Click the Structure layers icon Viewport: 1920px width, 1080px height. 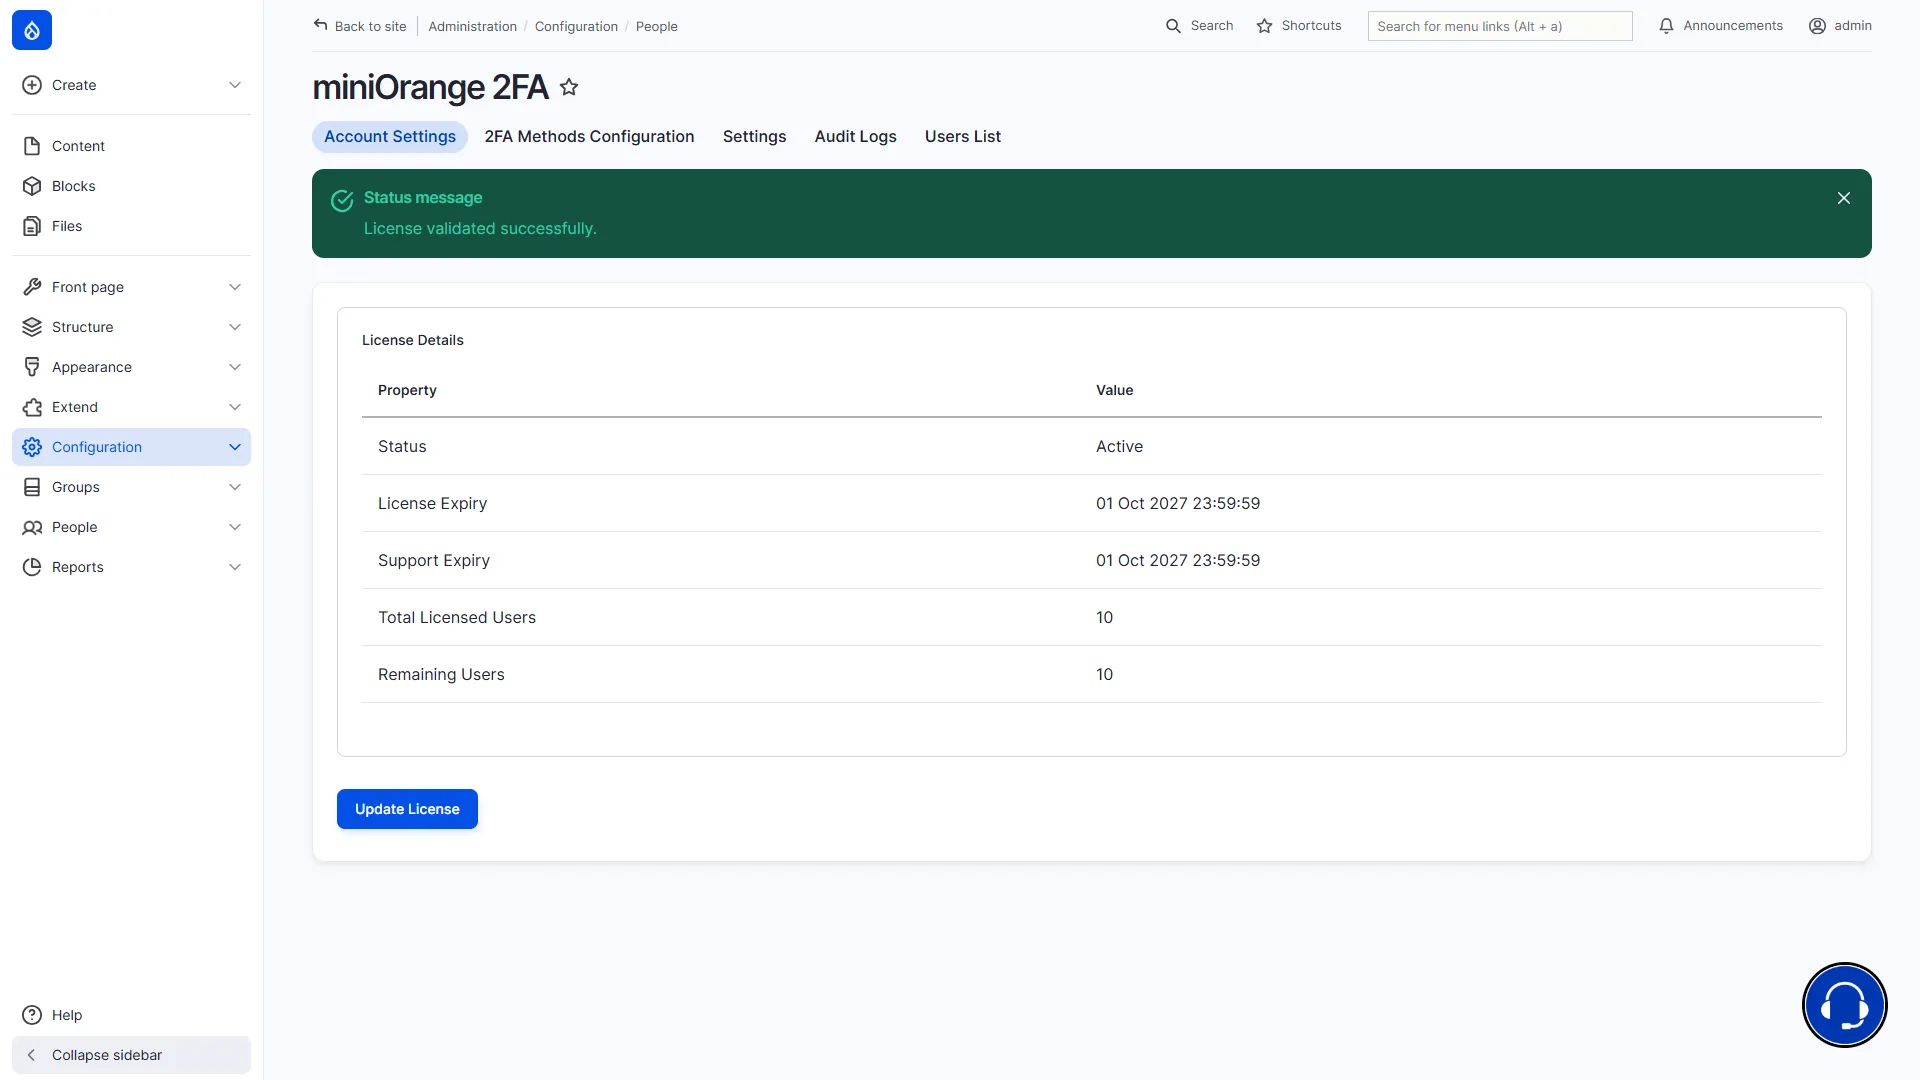click(32, 327)
